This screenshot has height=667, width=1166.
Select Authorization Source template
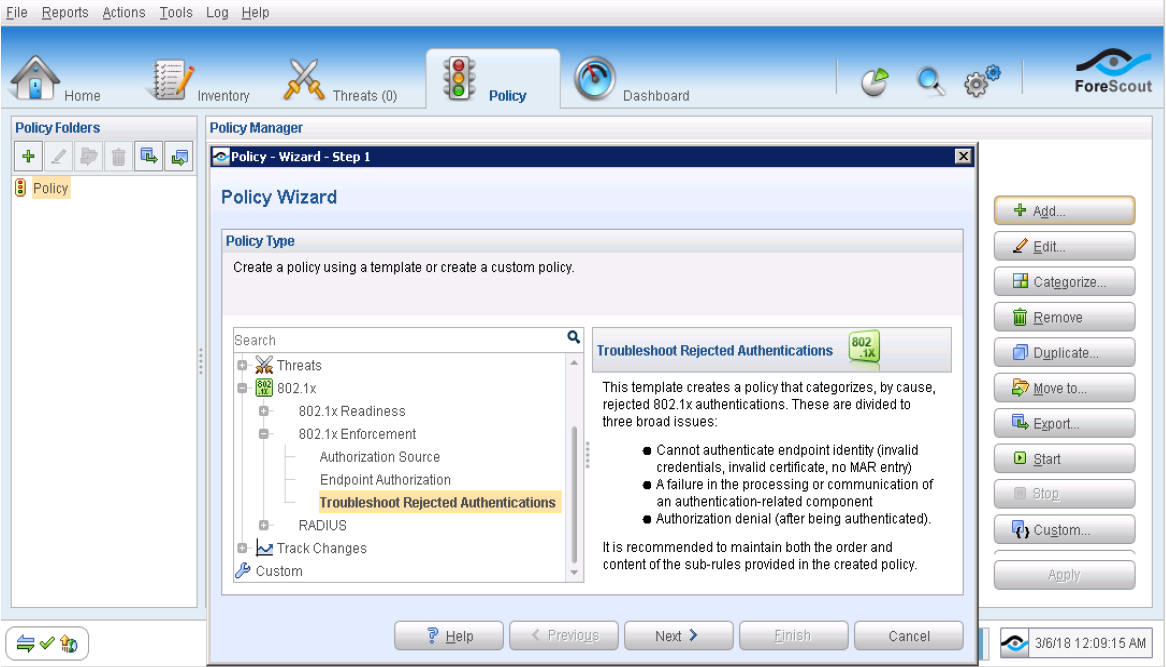tap(379, 457)
